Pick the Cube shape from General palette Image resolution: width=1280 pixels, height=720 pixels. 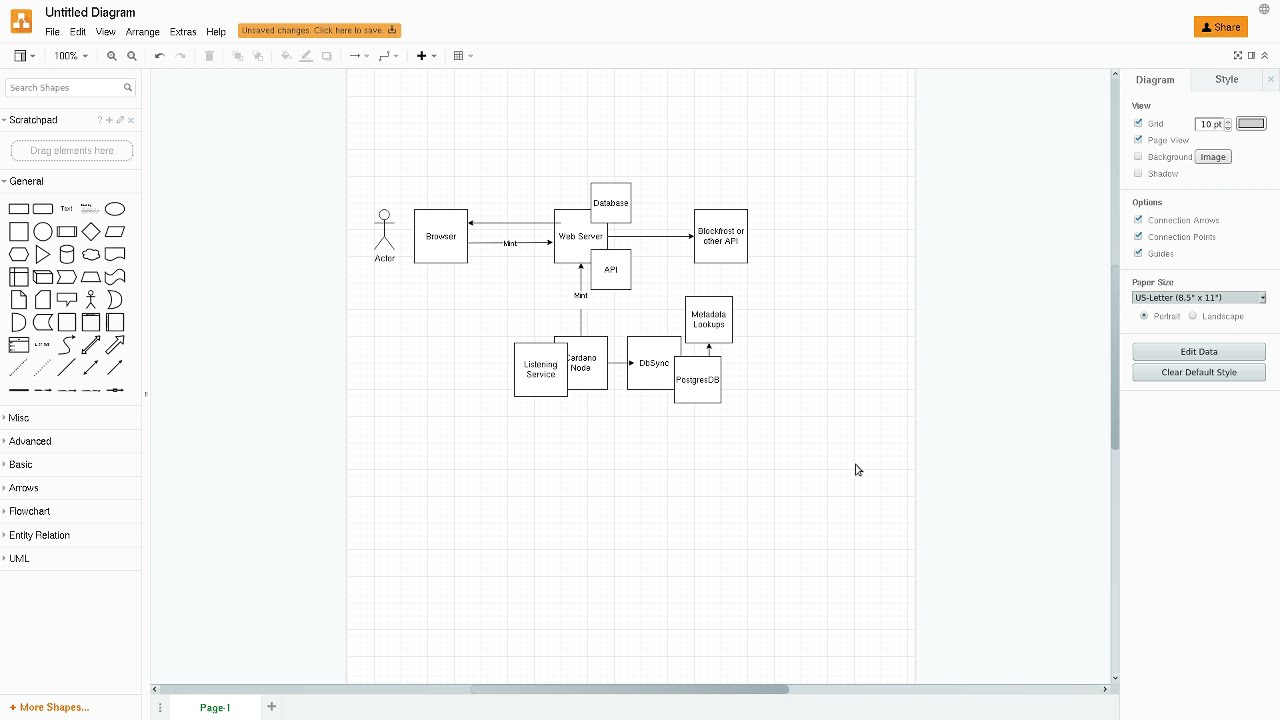43,277
